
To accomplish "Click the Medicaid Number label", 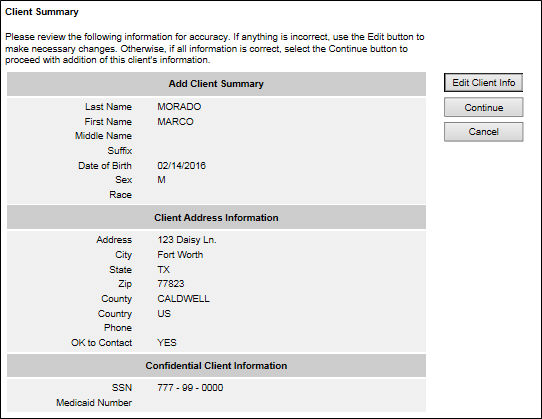I will [94, 403].
